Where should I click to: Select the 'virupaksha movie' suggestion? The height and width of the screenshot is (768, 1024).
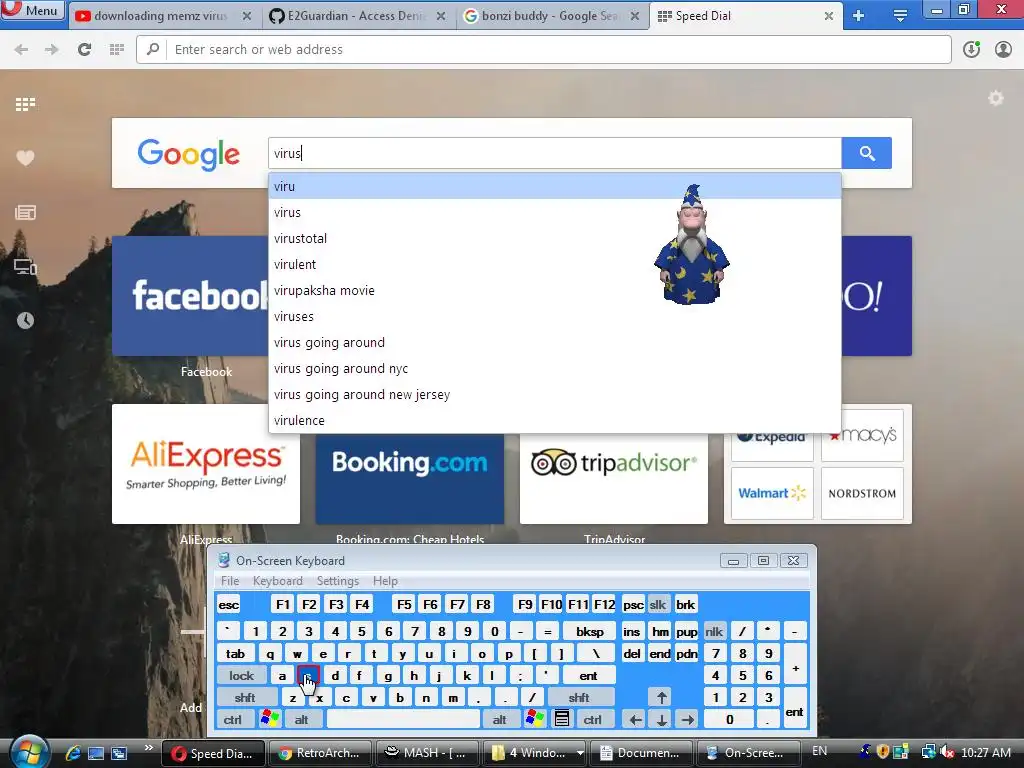click(554, 291)
